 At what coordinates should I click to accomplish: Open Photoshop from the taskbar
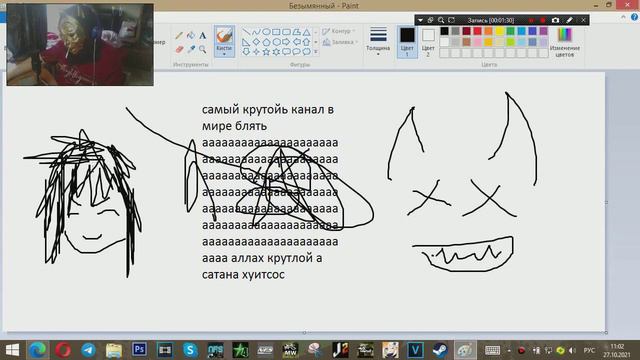click(139, 350)
